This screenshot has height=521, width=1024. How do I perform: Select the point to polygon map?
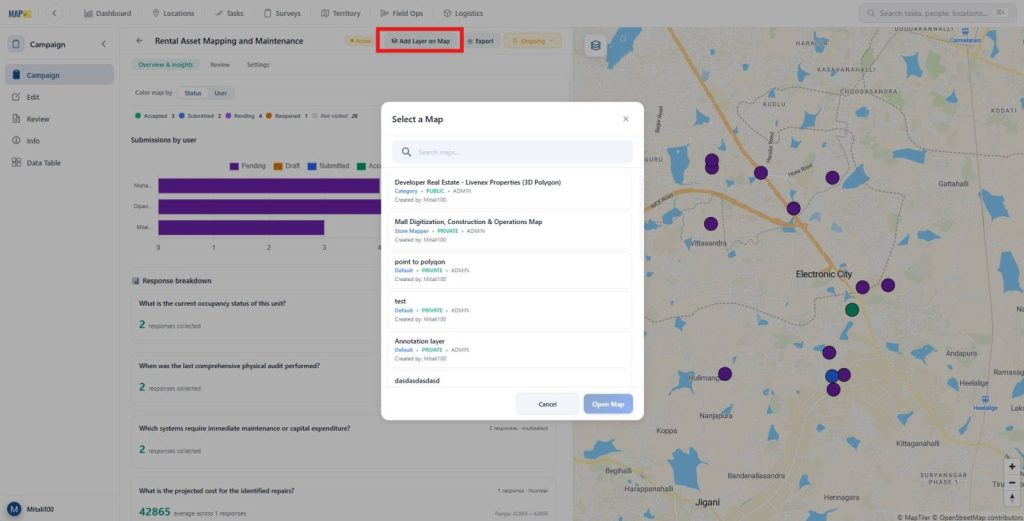[510, 270]
